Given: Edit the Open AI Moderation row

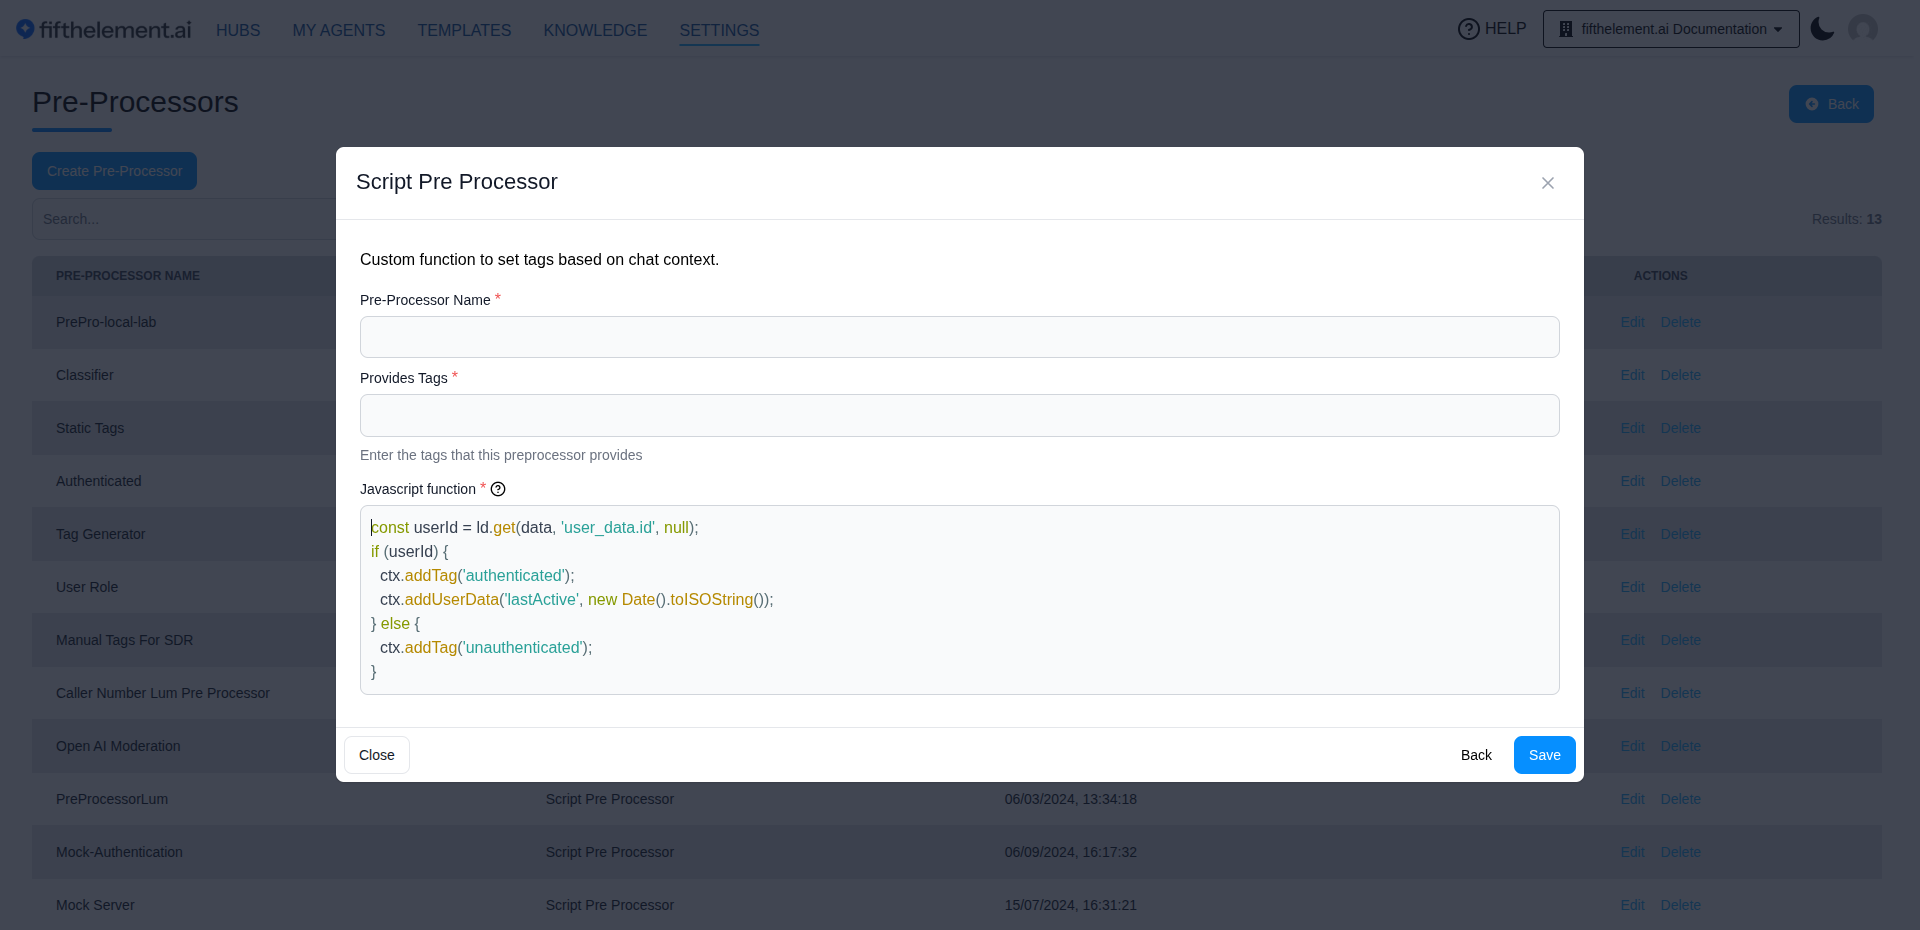Looking at the screenshot, I should tap(1632, 746).
